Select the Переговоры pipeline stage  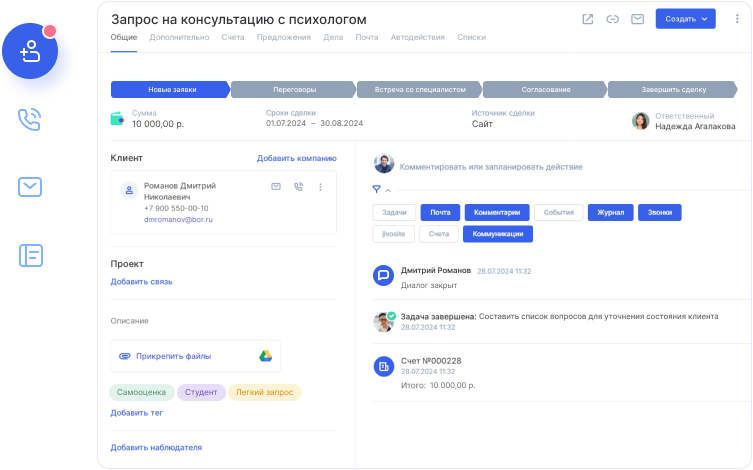pos(294,89)
